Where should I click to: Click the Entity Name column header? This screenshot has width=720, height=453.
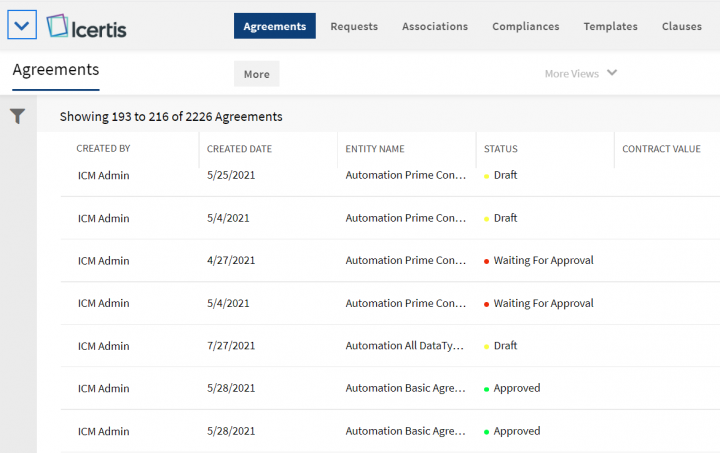(375, 149)
